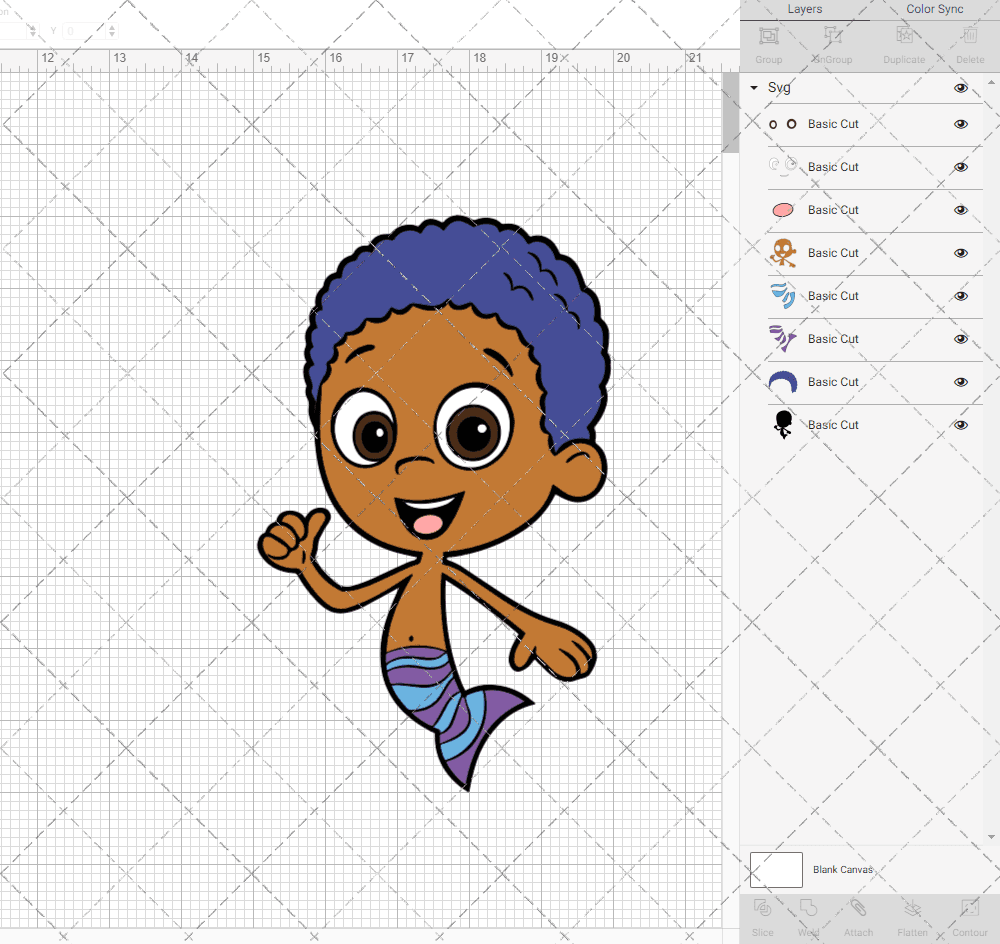Hide the pink tongue Basic Cut layer

pyautogui.click(x=960, y=210)
